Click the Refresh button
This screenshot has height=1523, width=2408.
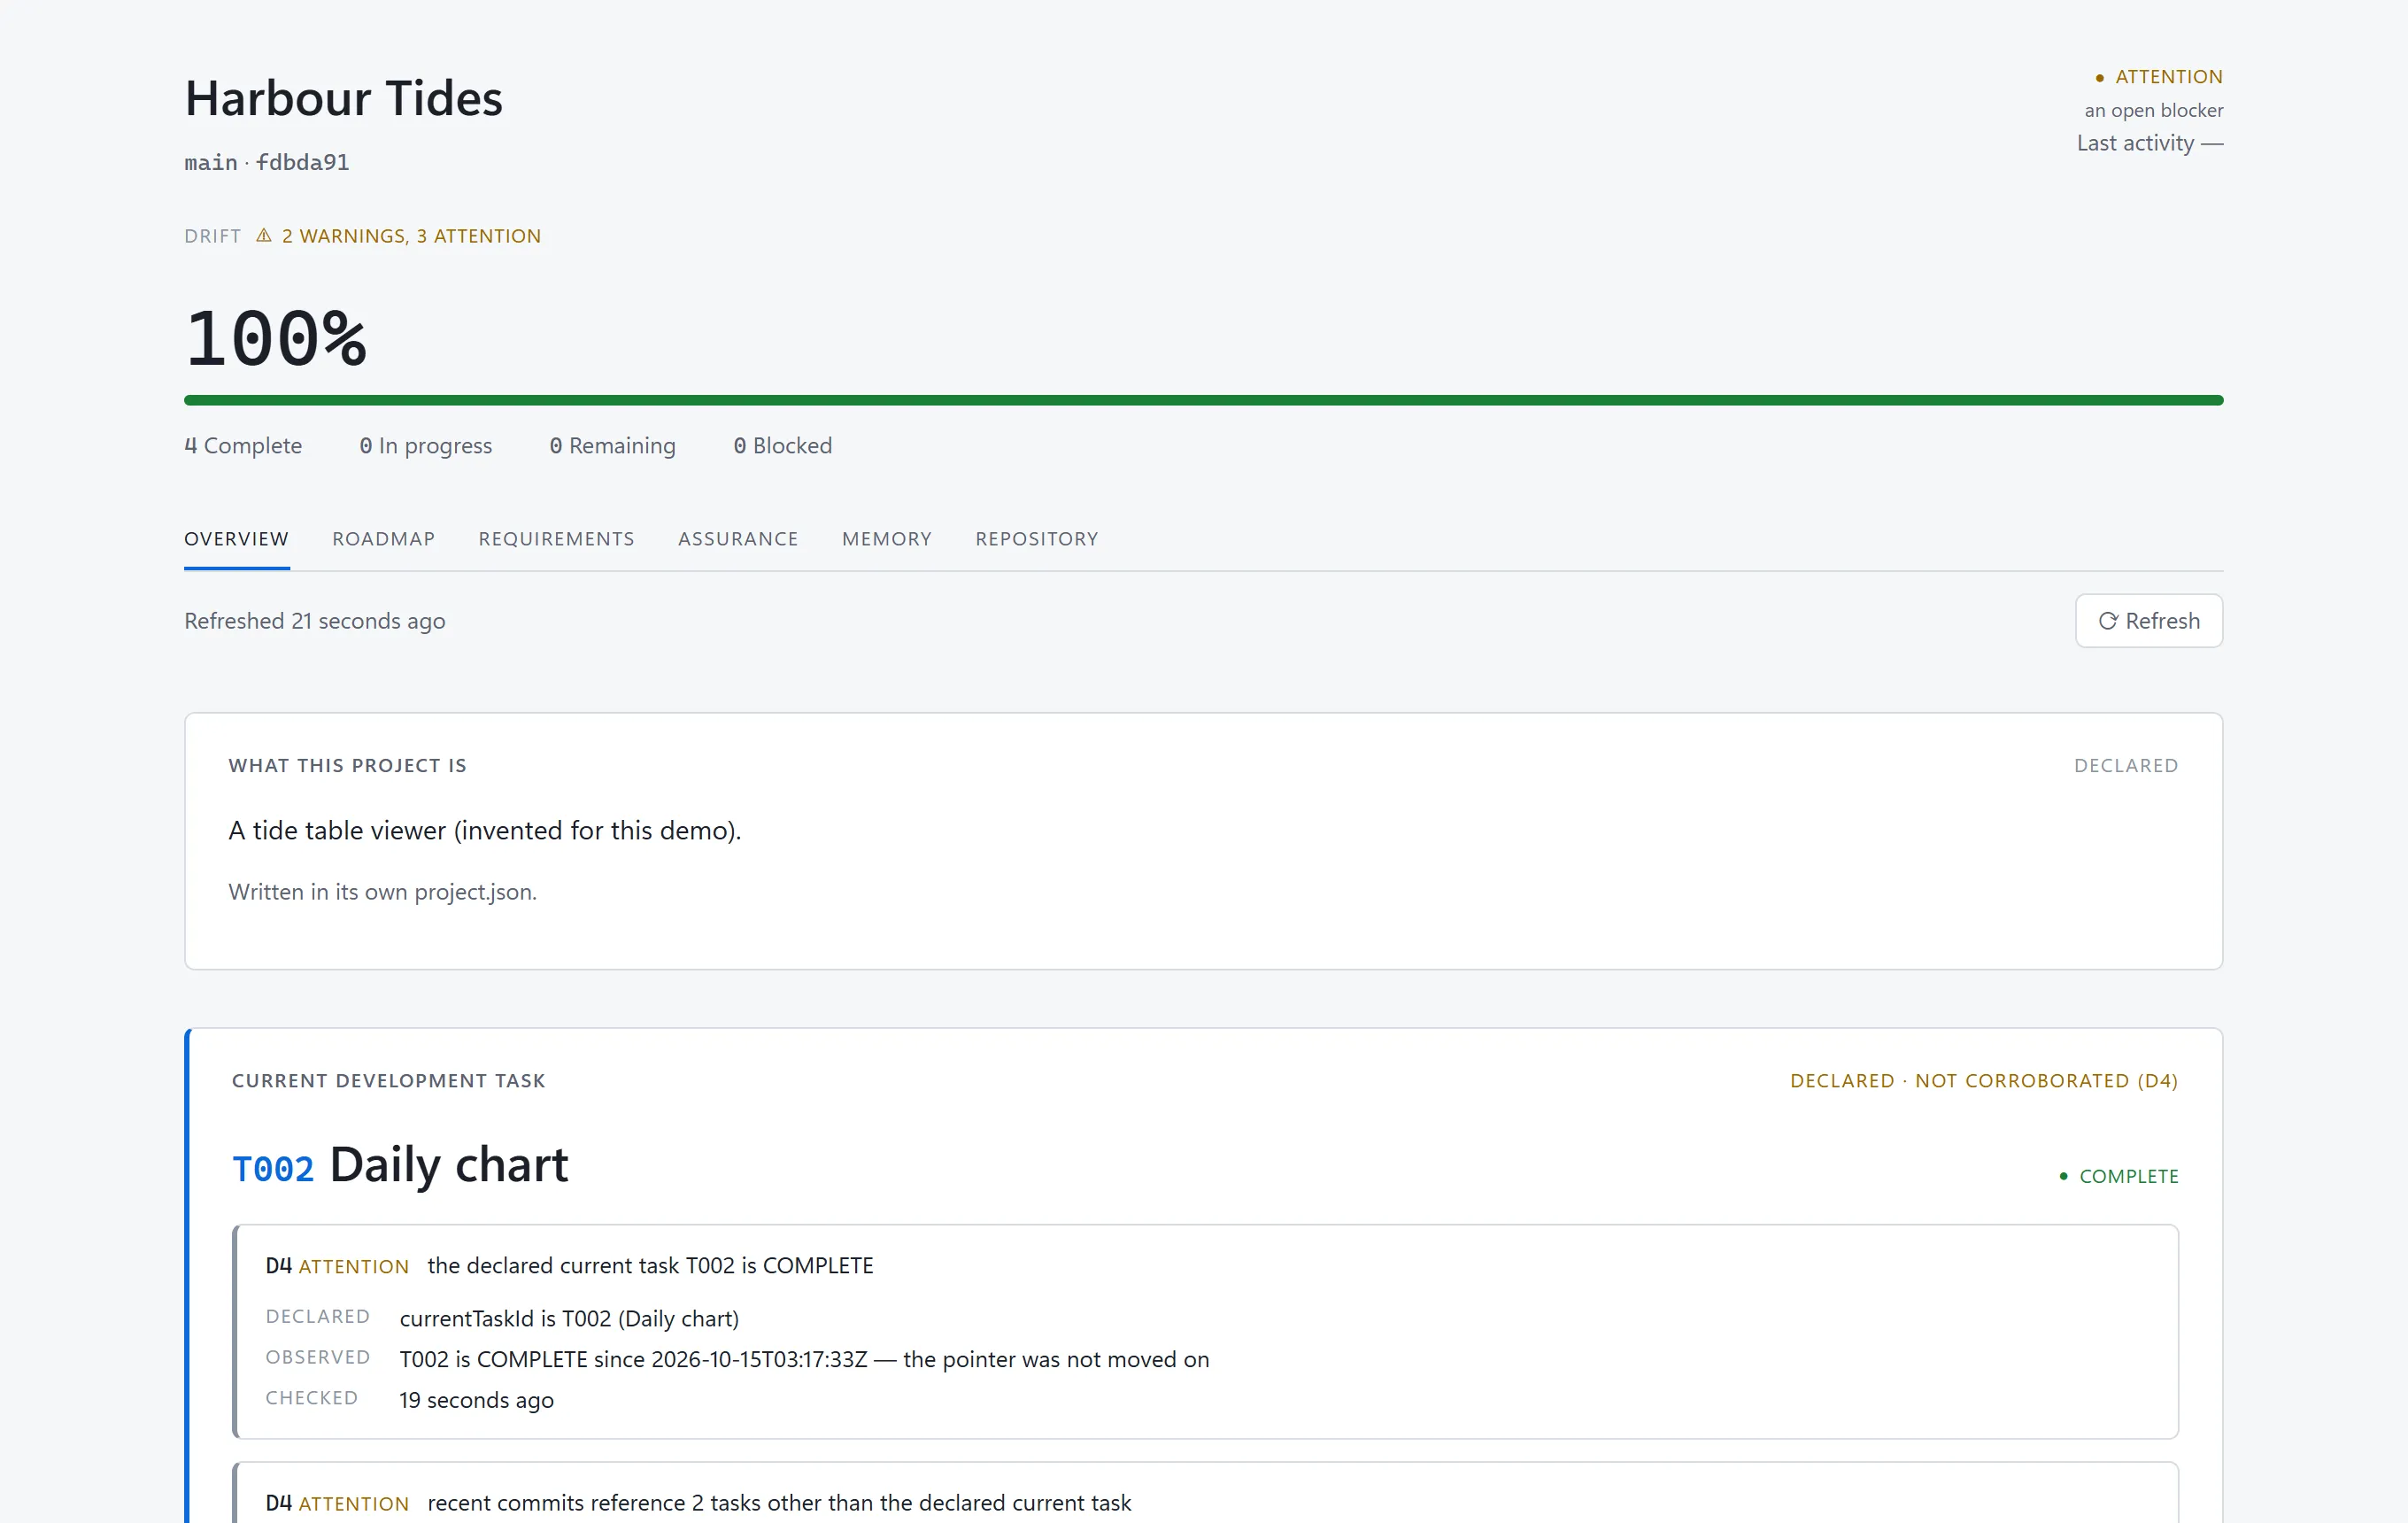[2149, 621]
